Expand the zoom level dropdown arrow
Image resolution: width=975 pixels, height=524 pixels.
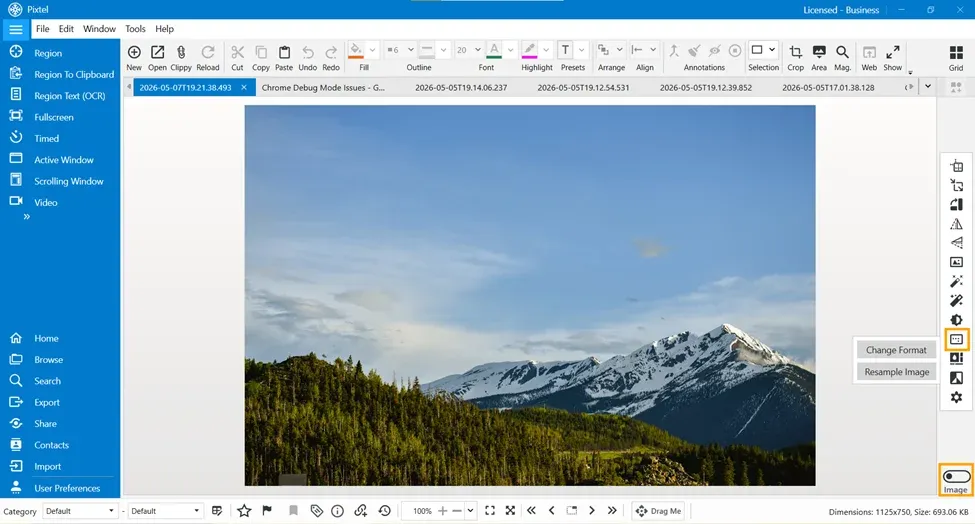coord(471,511)
